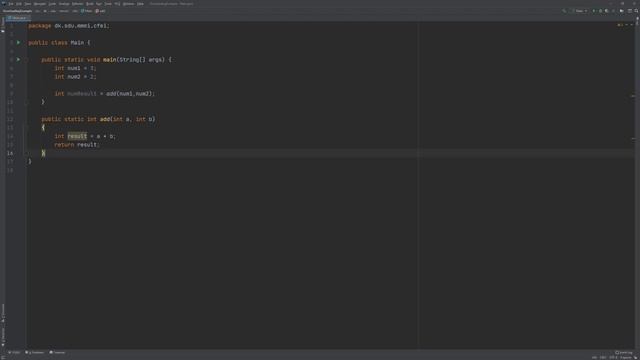Open the run configuration dropdown

click(580, 11)
